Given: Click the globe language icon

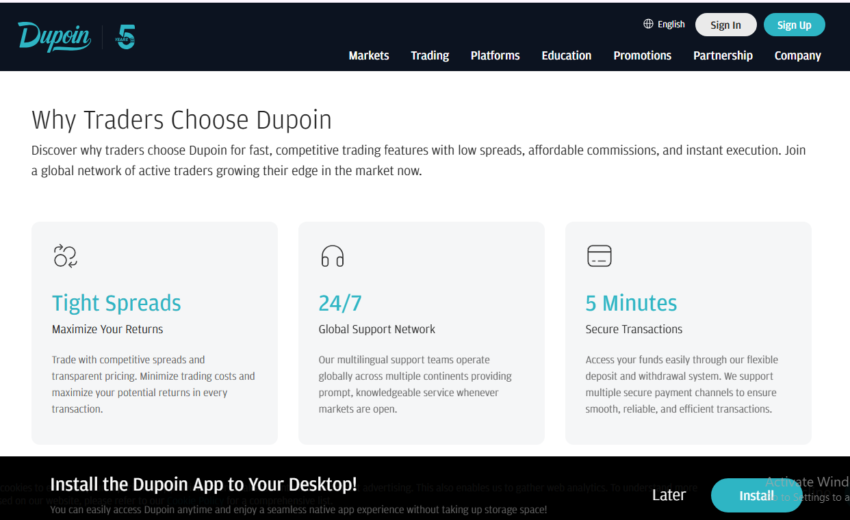Looking at the screenshot, I should tap(648, 24).
